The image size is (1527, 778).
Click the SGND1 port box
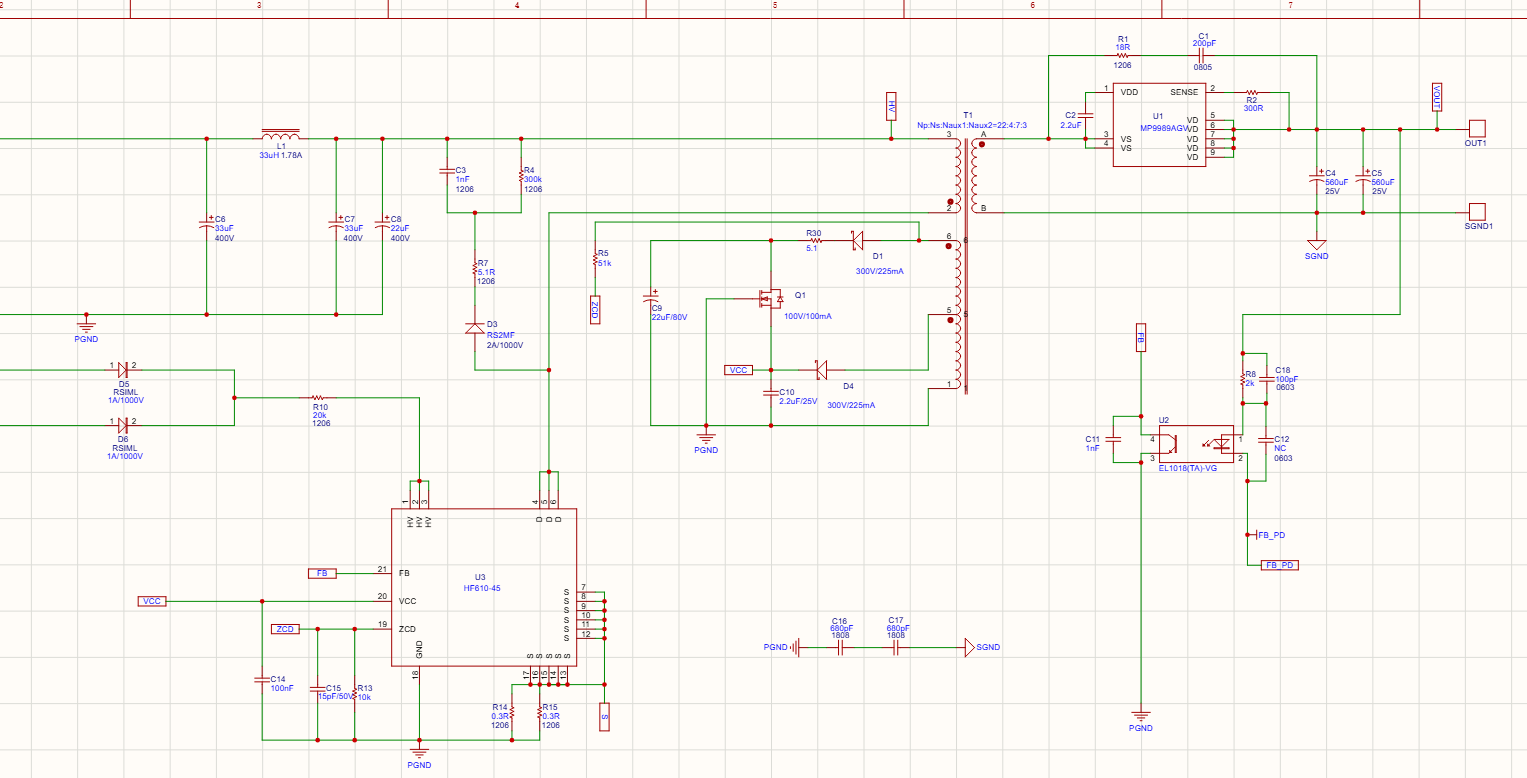[x=1476, y=212]
